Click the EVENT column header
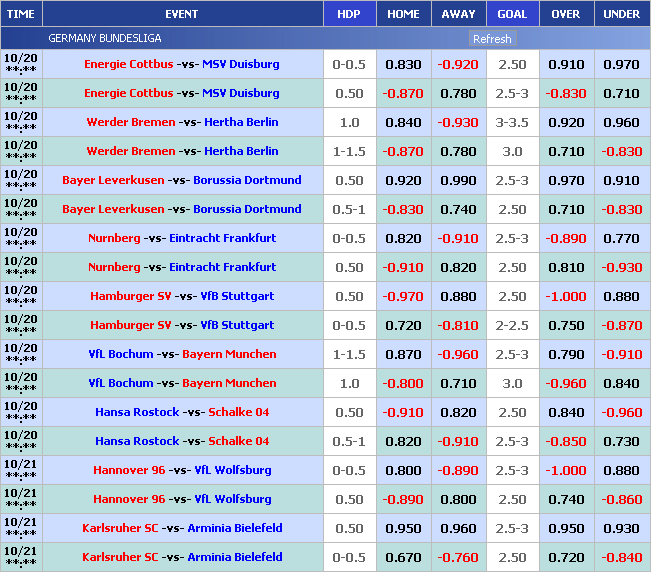Image resolution: width=651 pixels, height=572 pixels. (x=181, y=14)
